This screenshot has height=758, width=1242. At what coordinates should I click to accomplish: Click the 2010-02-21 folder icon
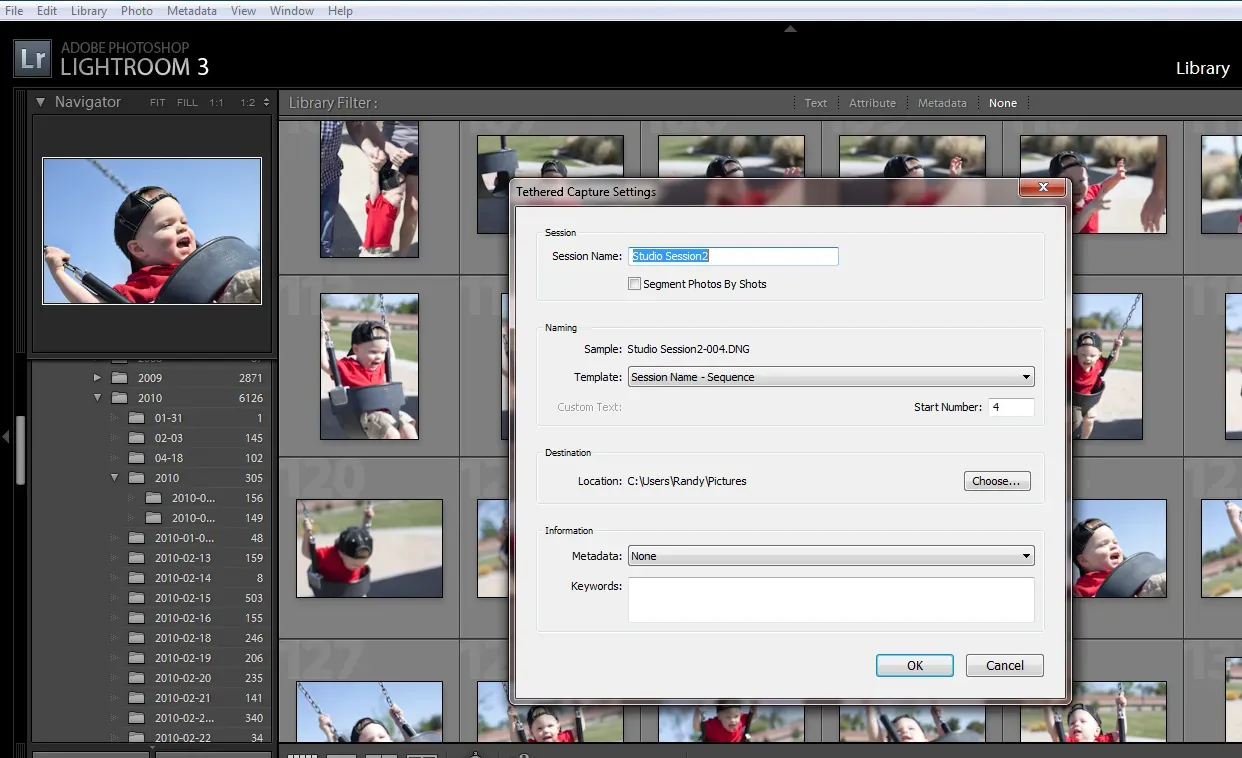click(137, 698)
